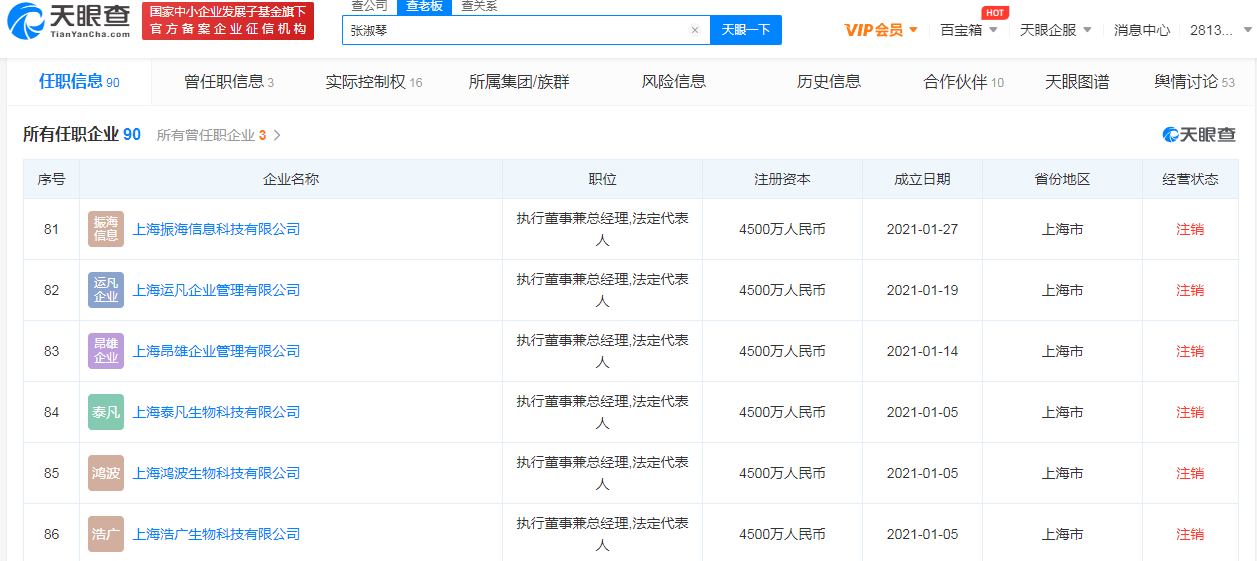Viewport: 1257px width, 561px height.
Task: Expand the 天眼企服 menu
Action: tap(1056, 30)
